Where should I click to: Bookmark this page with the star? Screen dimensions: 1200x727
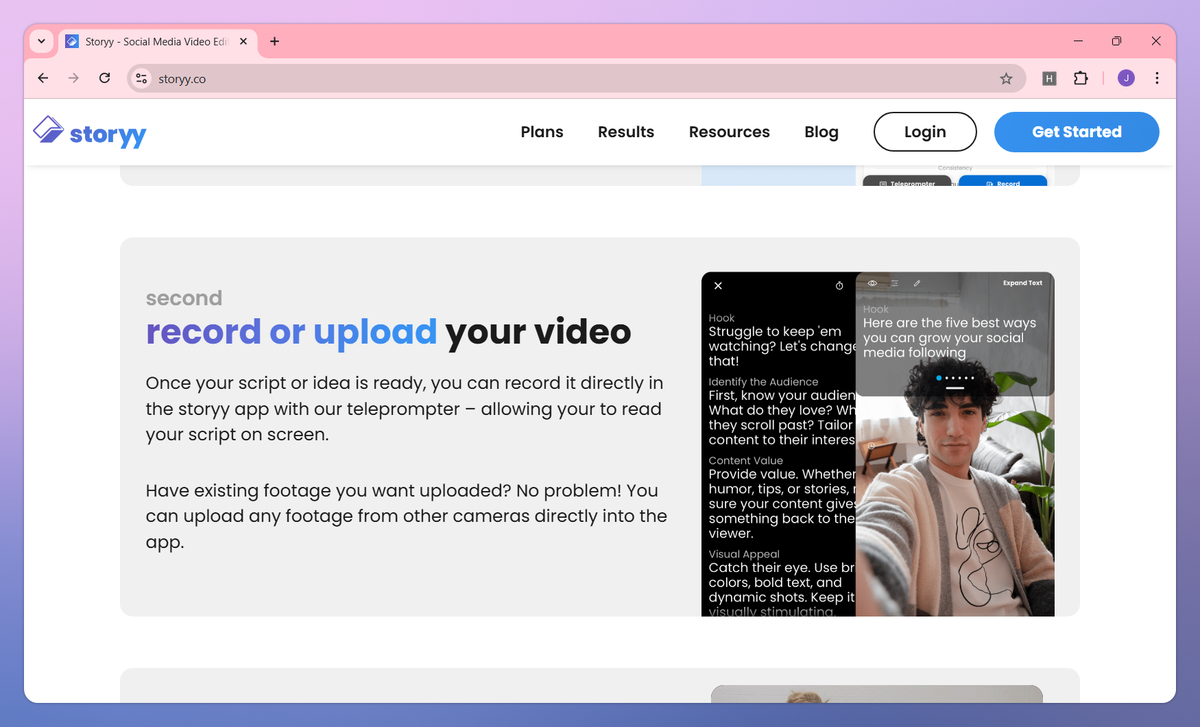[x=1006, y=78]
